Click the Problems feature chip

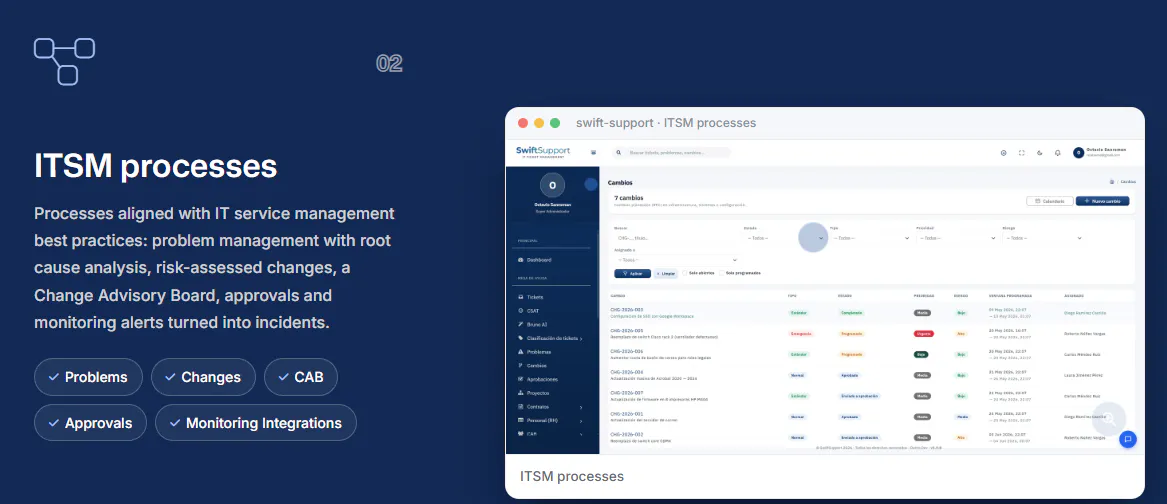pyautogui.click(x=88, y=377)
